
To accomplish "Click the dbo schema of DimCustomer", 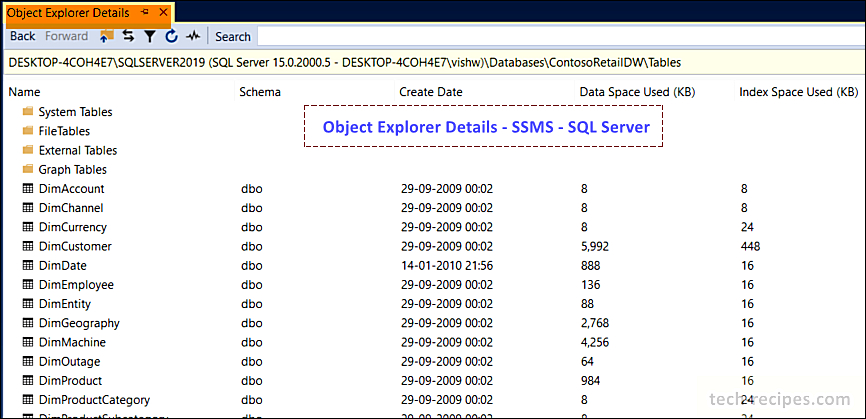I will pyautogui.click(x=251, y=246).
